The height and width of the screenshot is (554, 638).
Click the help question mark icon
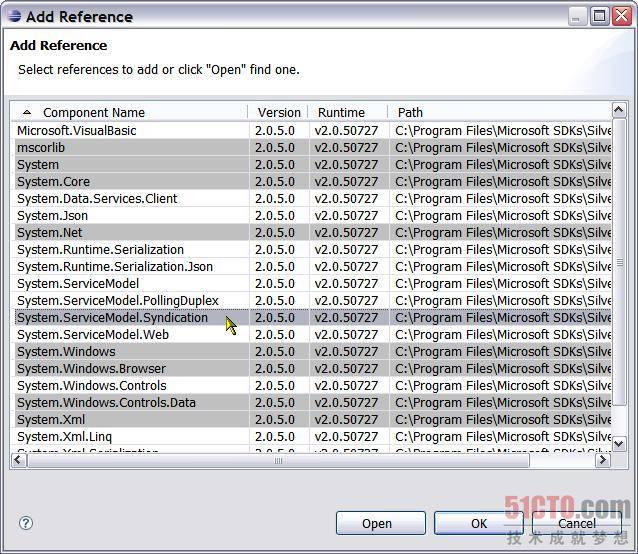coord(26,523)
